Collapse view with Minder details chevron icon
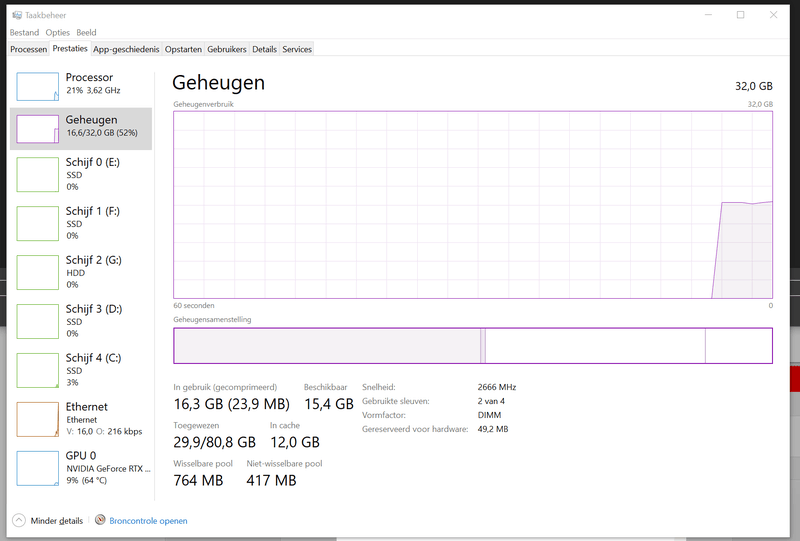The height and width of the screenshot is (541, 800). (19, 521)
